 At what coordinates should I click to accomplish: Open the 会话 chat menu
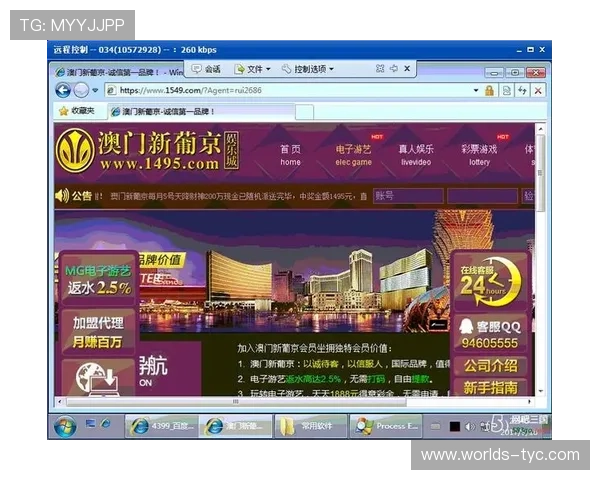(207, 69)
